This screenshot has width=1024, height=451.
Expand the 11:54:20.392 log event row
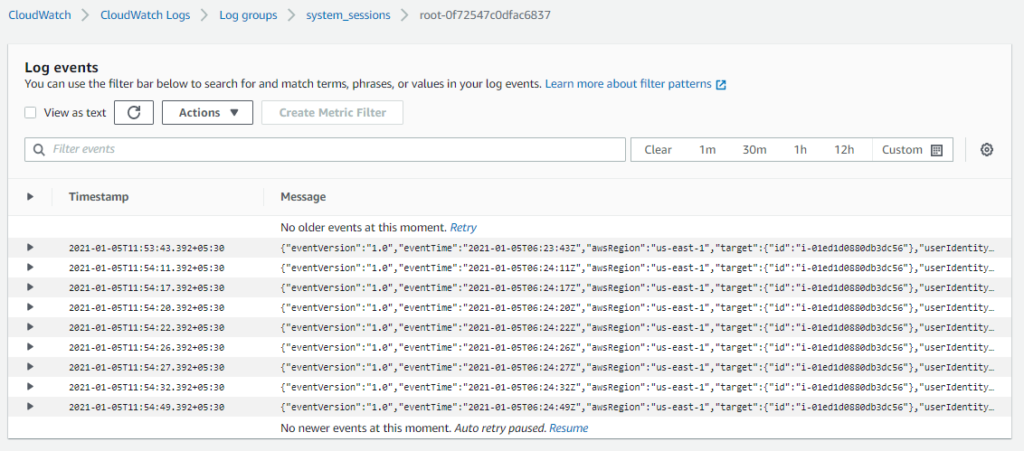[x=30, y=307]
